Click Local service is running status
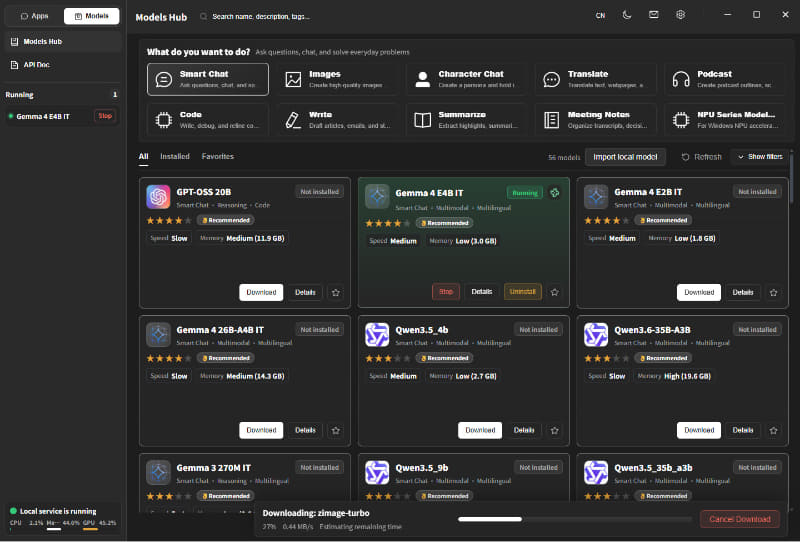This screenshot has width=800, height=542. click(x=58, y=511)
